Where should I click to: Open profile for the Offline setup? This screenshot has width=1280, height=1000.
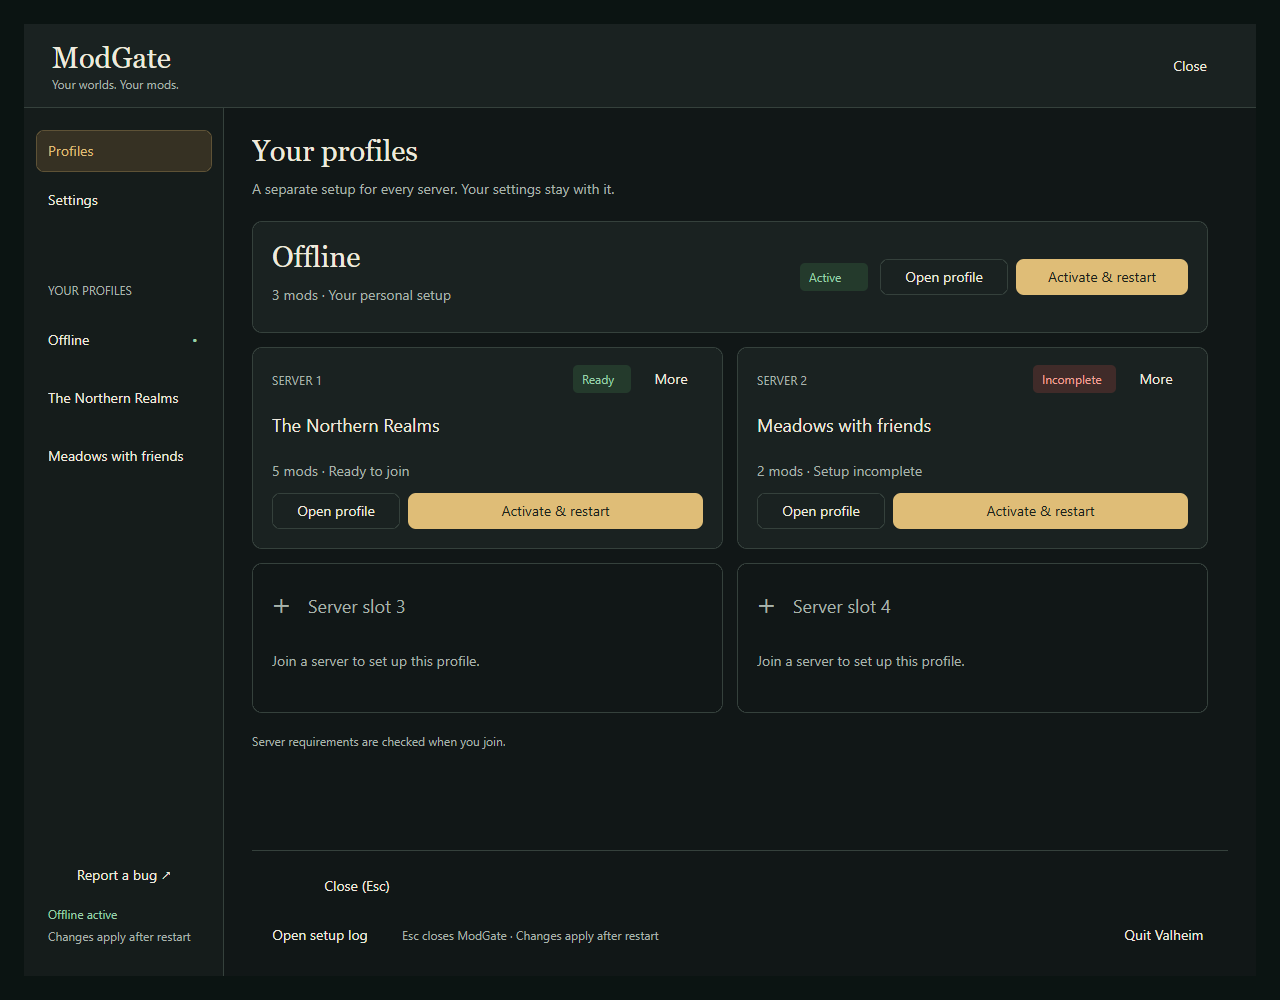(944, 277)
